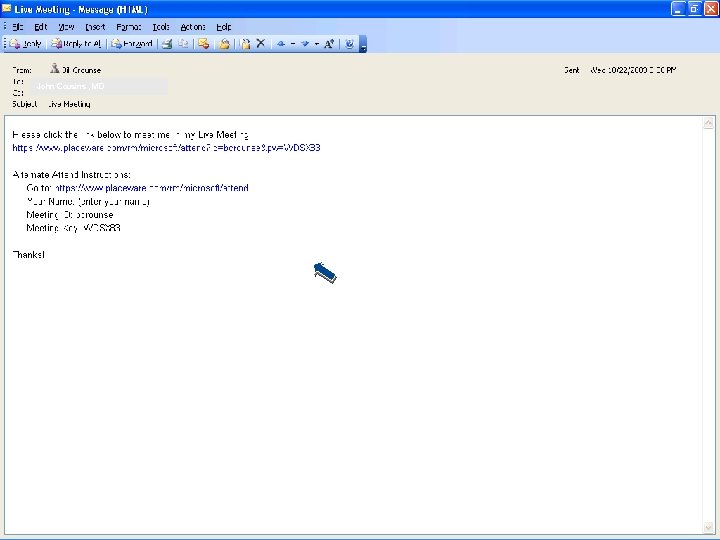Viewport: 720px width, 540px height.
Task: Click the 'Thanks!' text in the body
Action: pyautogui.click(x=28, y=254)
